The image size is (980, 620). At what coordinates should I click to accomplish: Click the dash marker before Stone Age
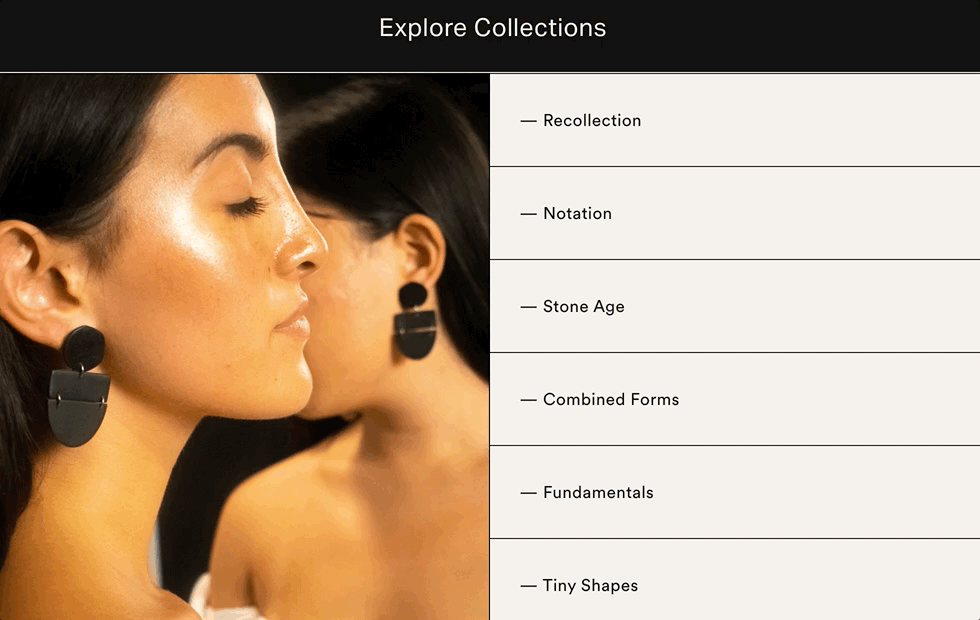[529, 308]
